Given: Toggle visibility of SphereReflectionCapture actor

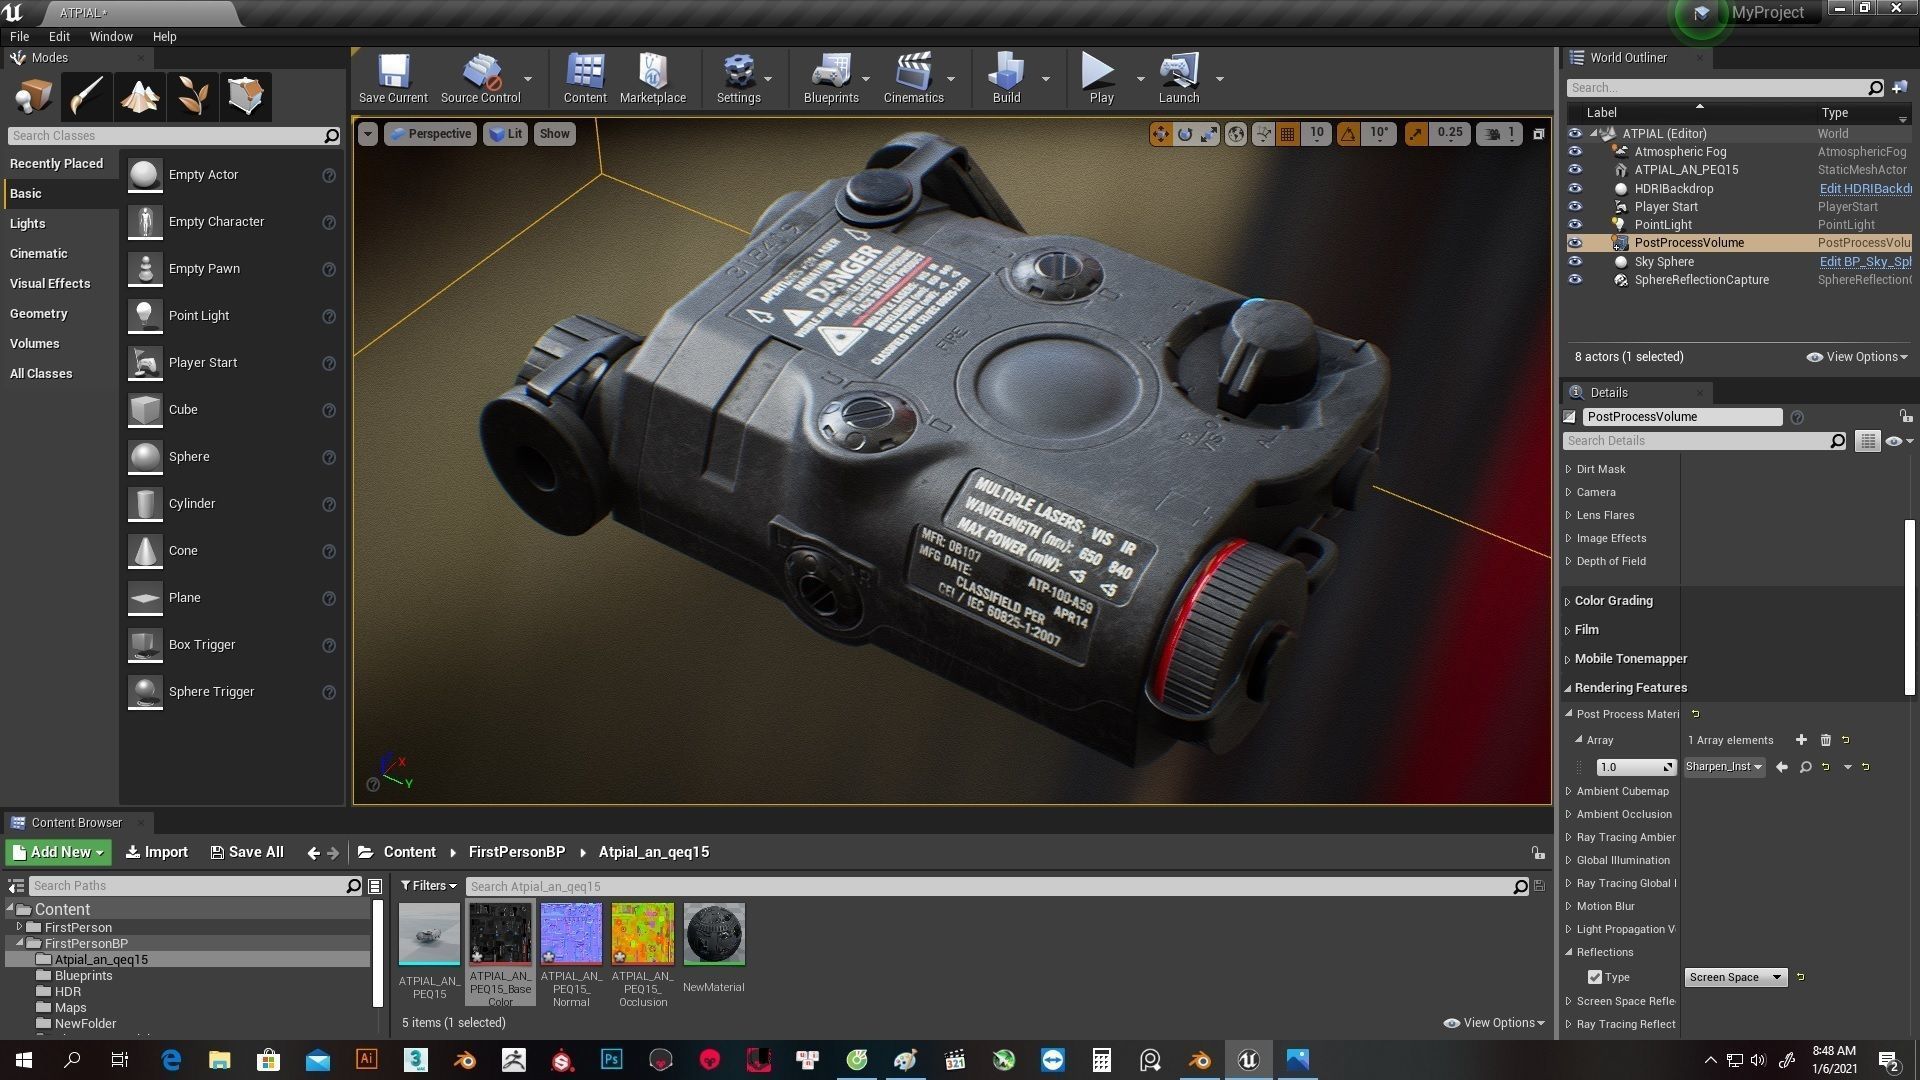Looking at the screenshot, I should [x=1575, y=280].
